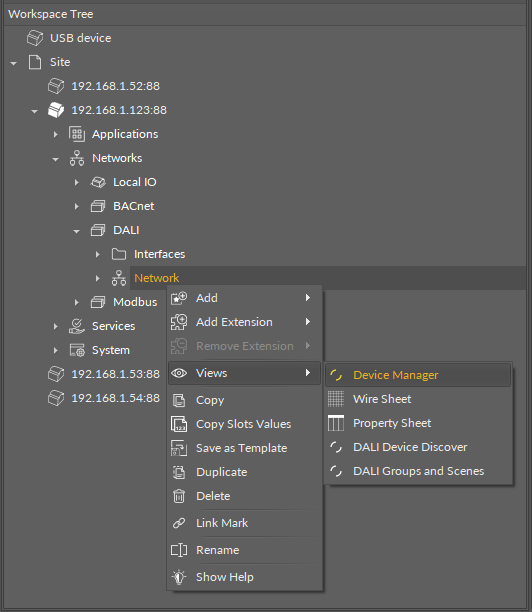Screen dimensions: 532x612
Task: Click the Interfaces folder icon
Action: pos(119,254)
